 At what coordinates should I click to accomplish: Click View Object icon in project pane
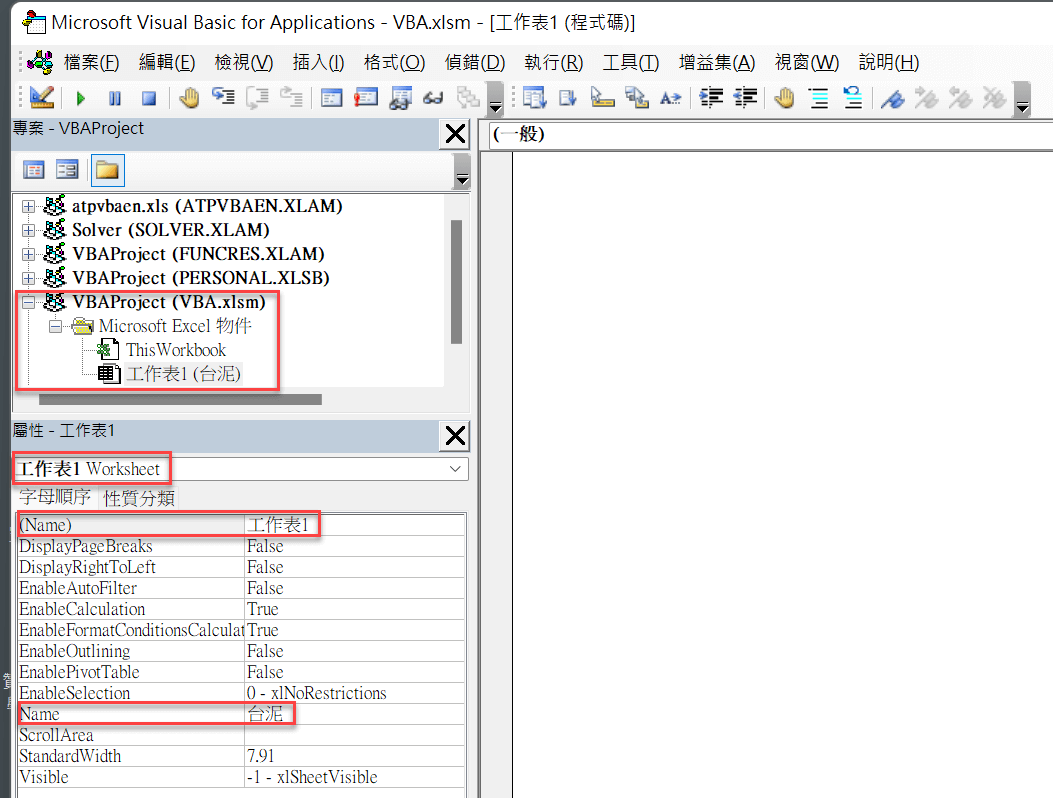coord(66,169)
